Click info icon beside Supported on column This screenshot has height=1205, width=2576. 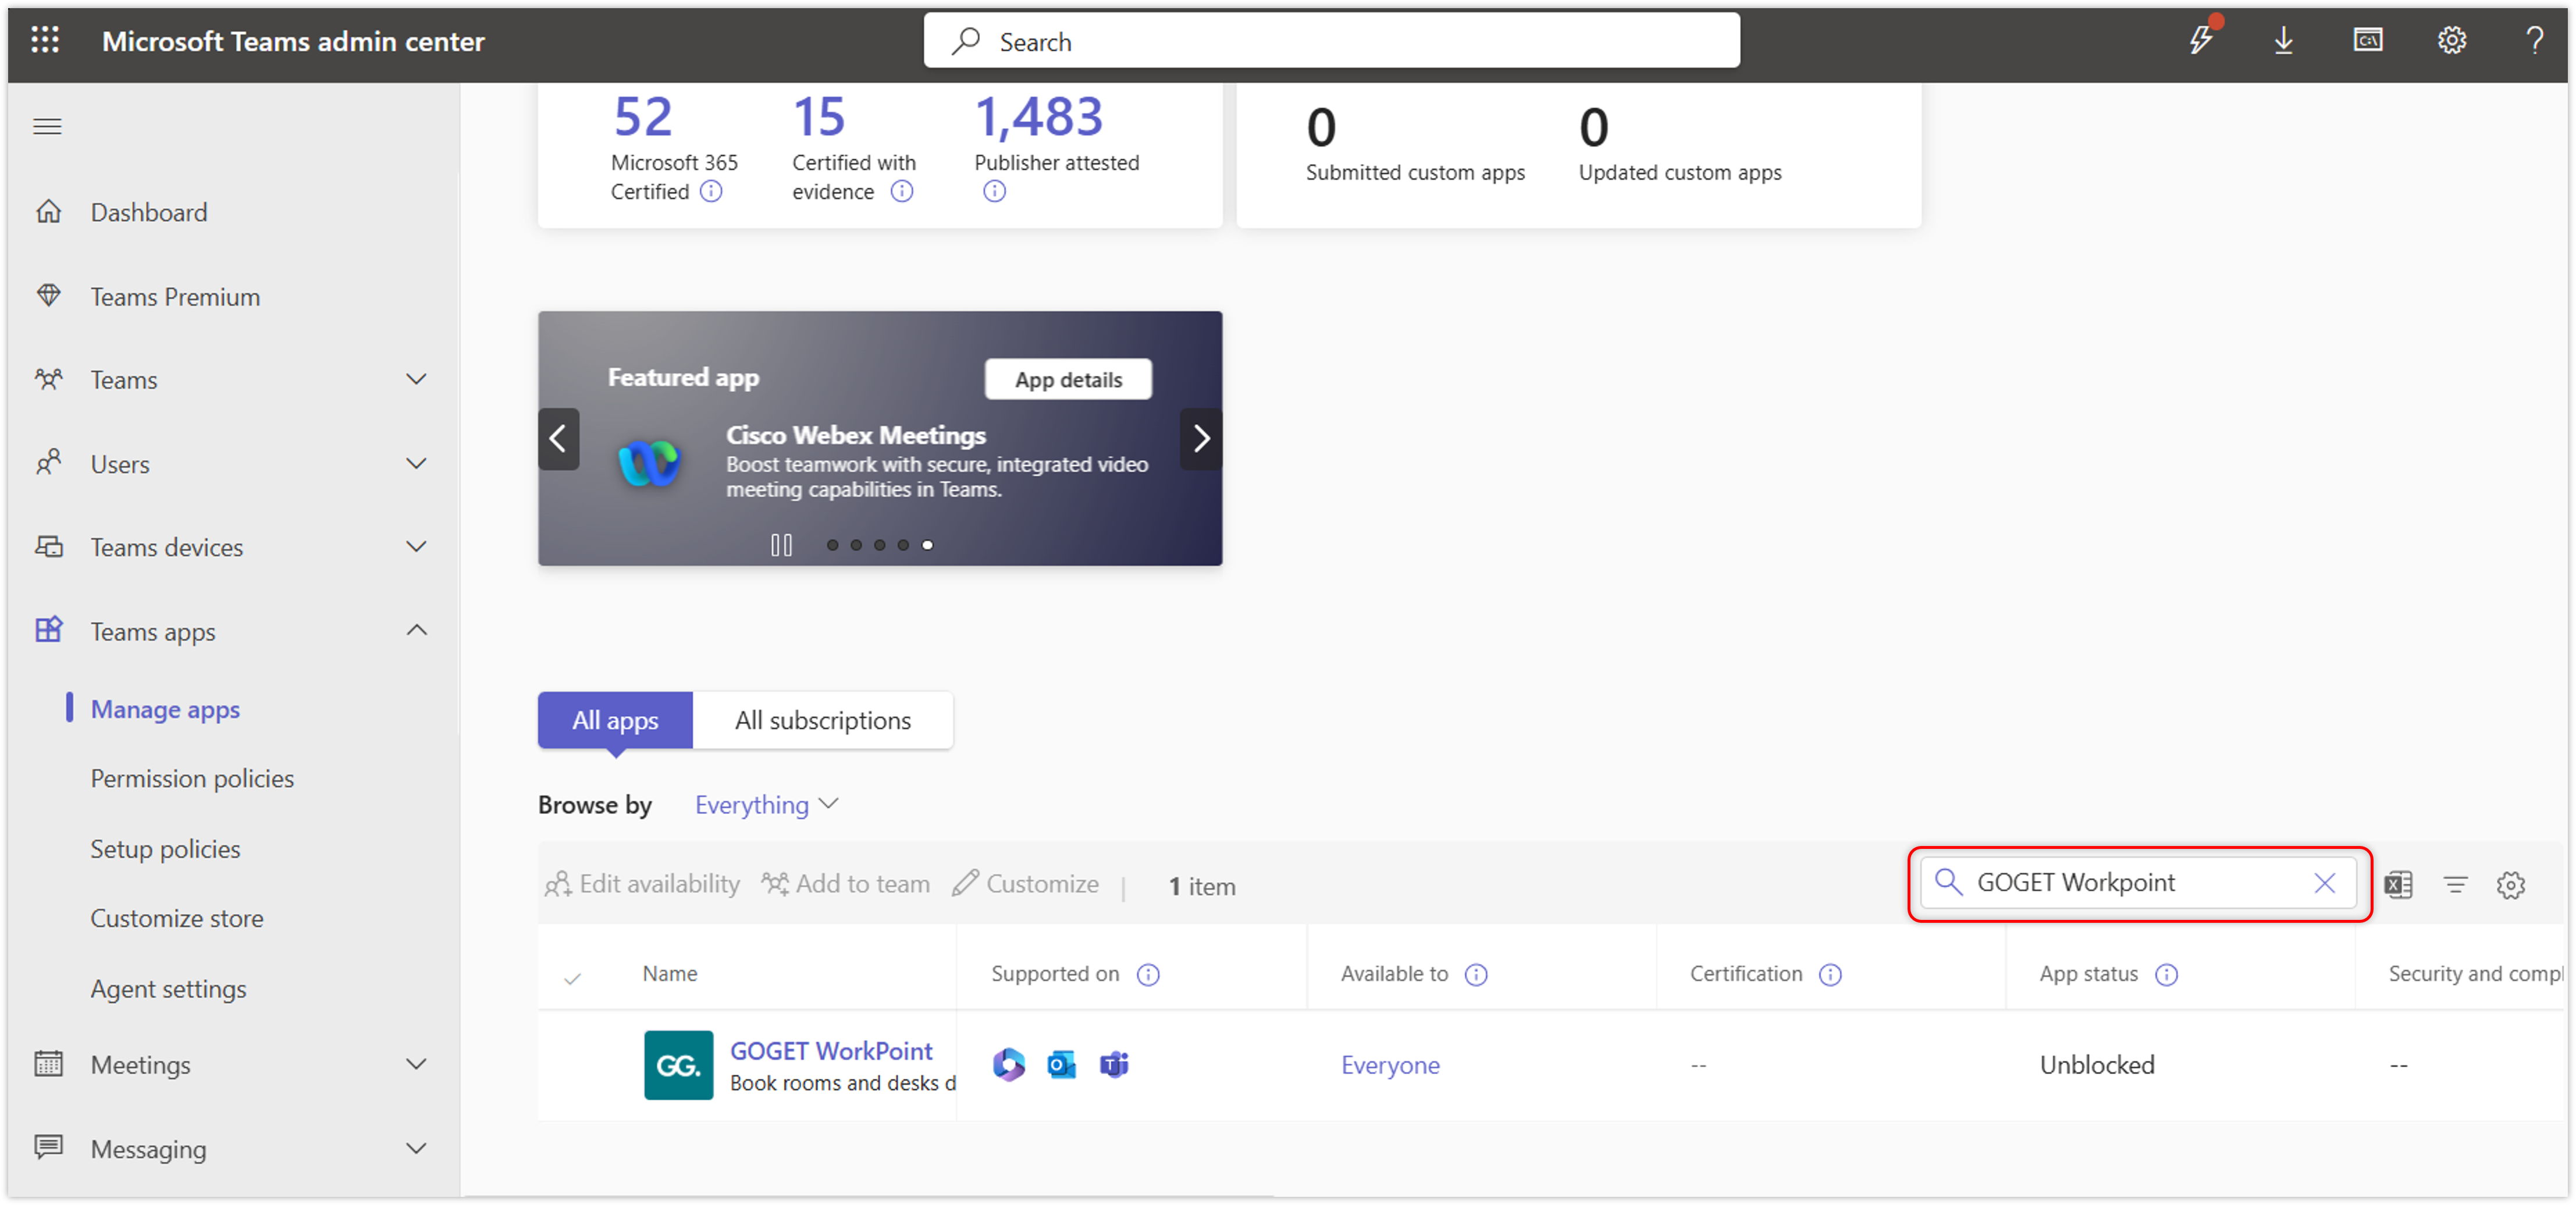[1148, 974]
